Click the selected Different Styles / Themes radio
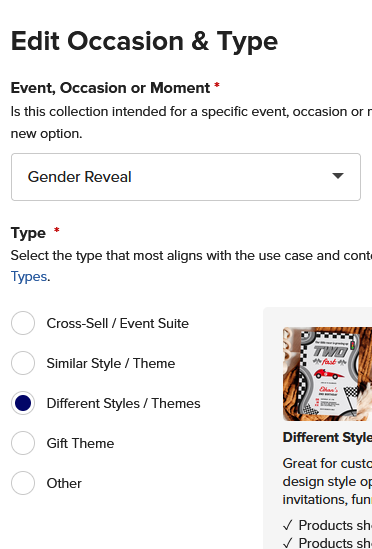Image resolution: width=372 pixels, height=549 pixels. (x=23, y=403)
